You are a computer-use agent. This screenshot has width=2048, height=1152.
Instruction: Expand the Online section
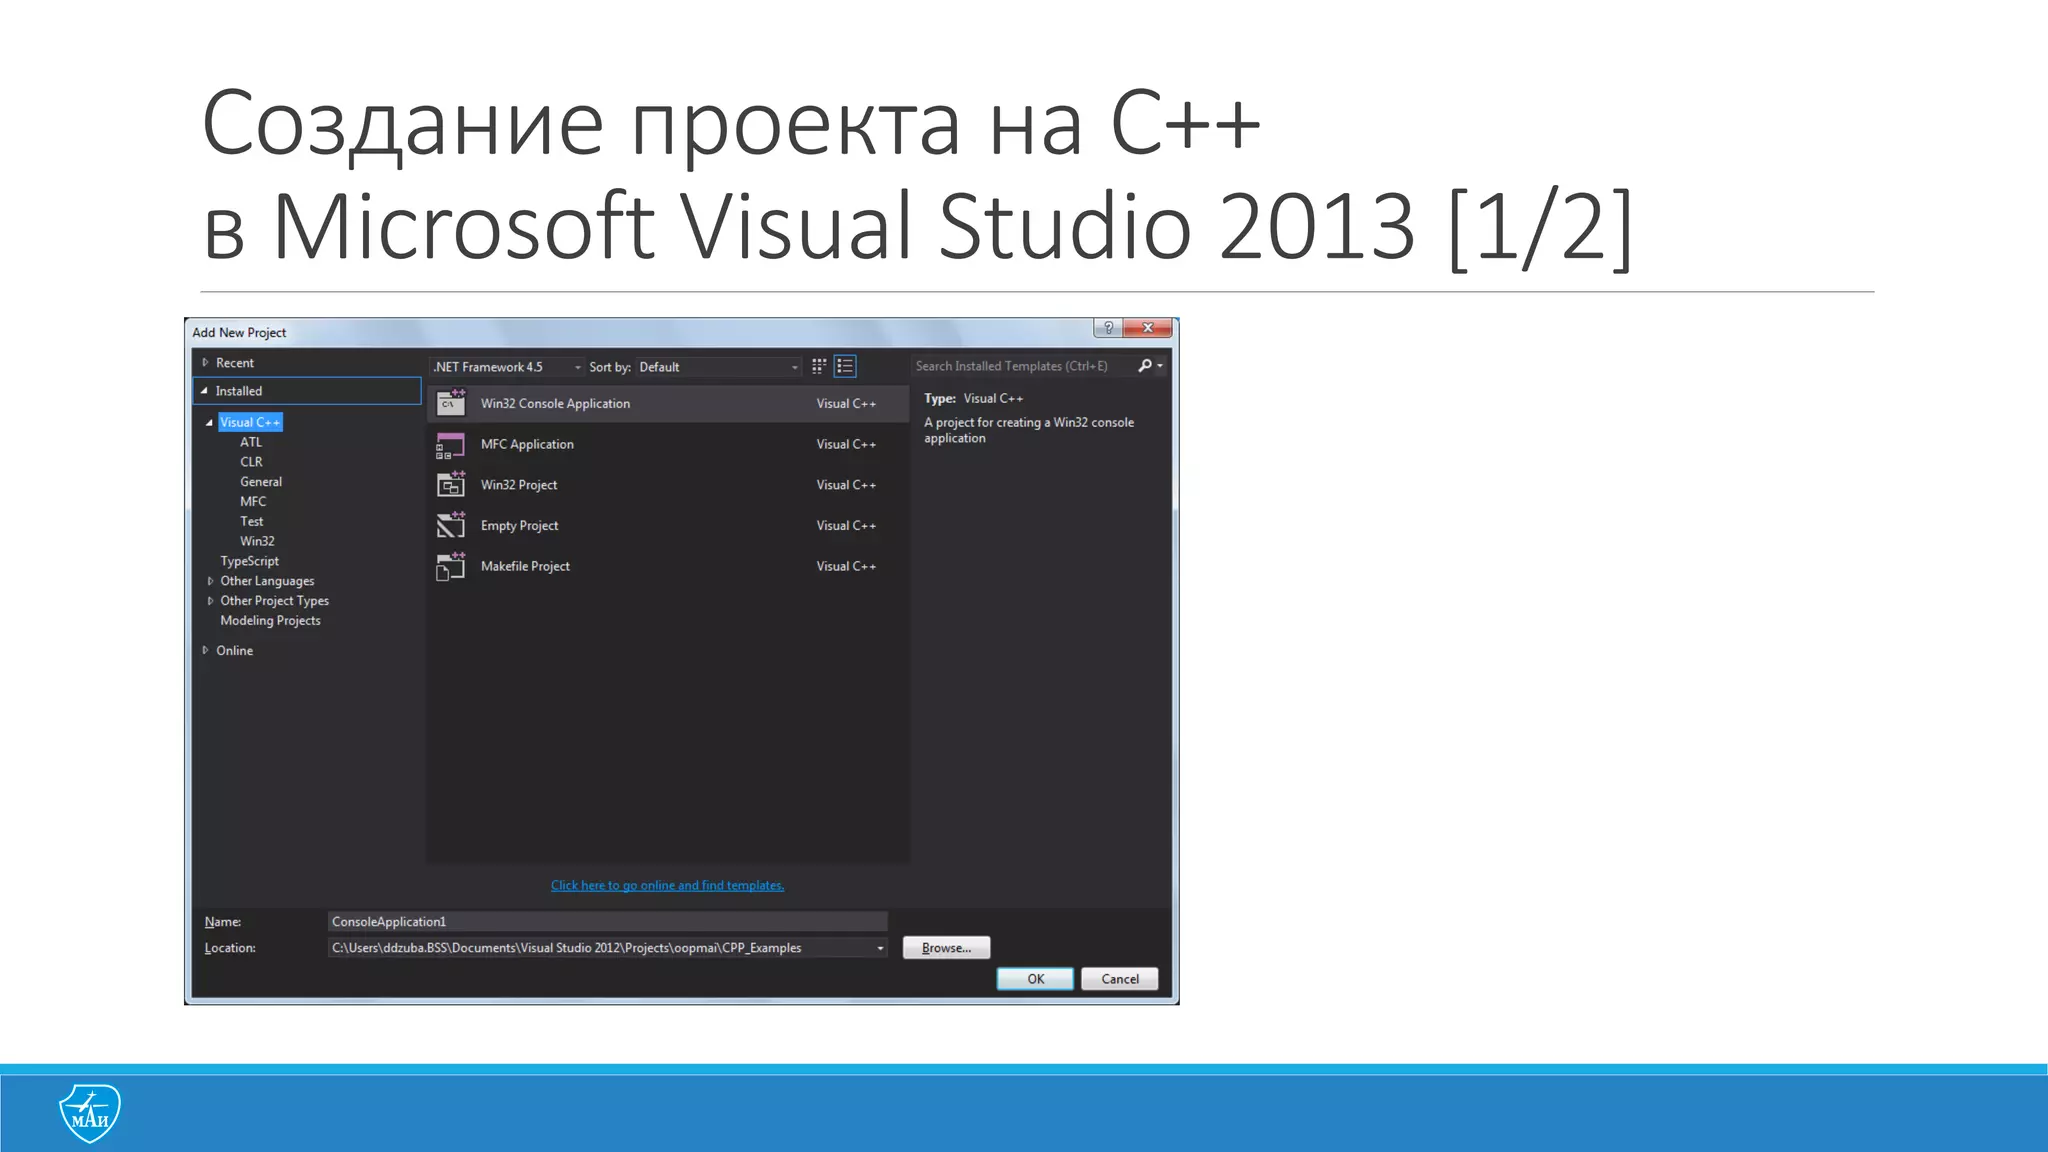point(205,650)
